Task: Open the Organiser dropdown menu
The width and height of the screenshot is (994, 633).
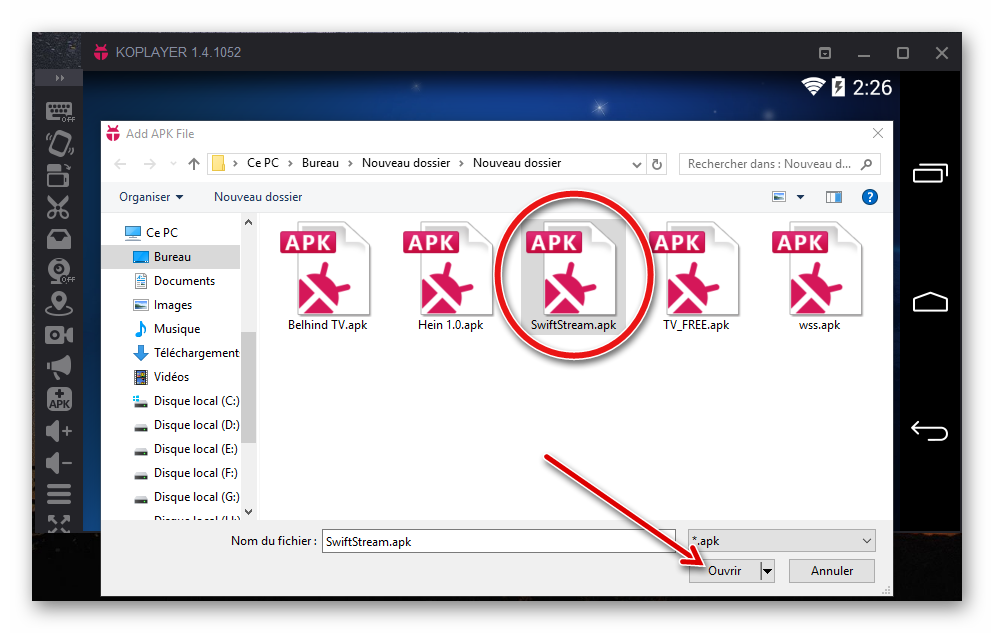Action: point(151,197)
